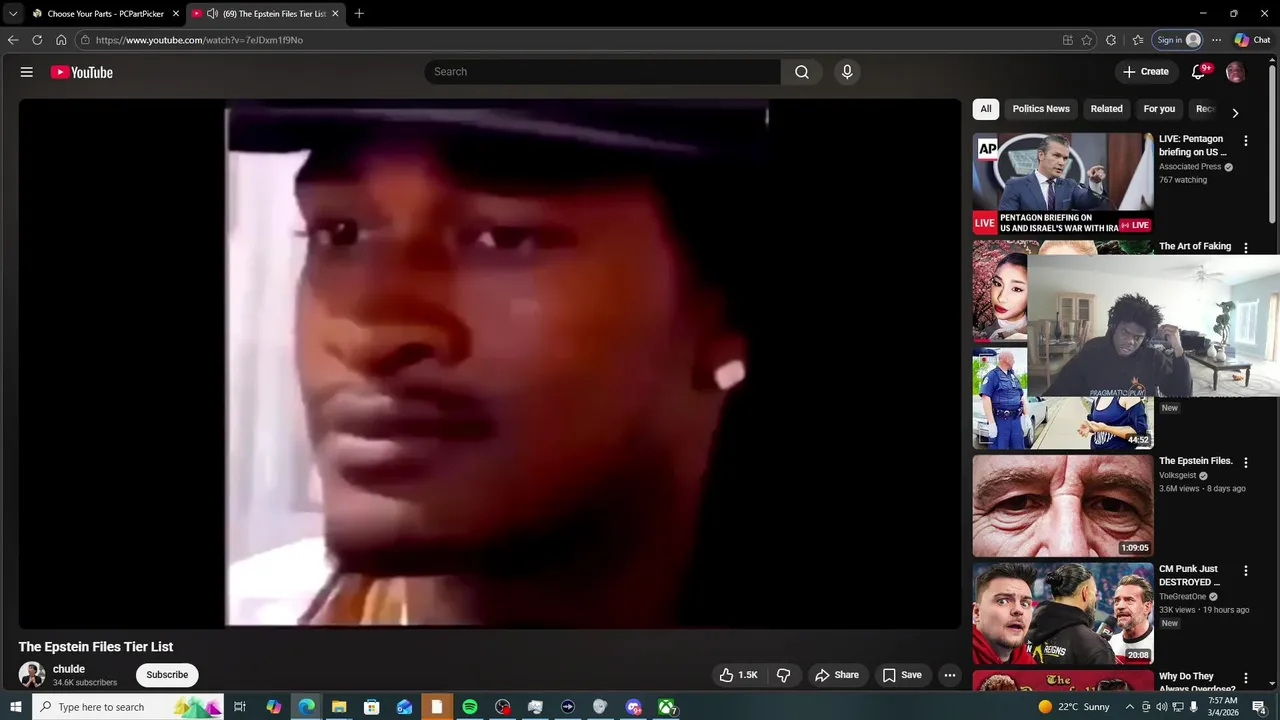This screenshot has height=720, width=1280.
Task: Click the main video player
Action: (490, 363)
